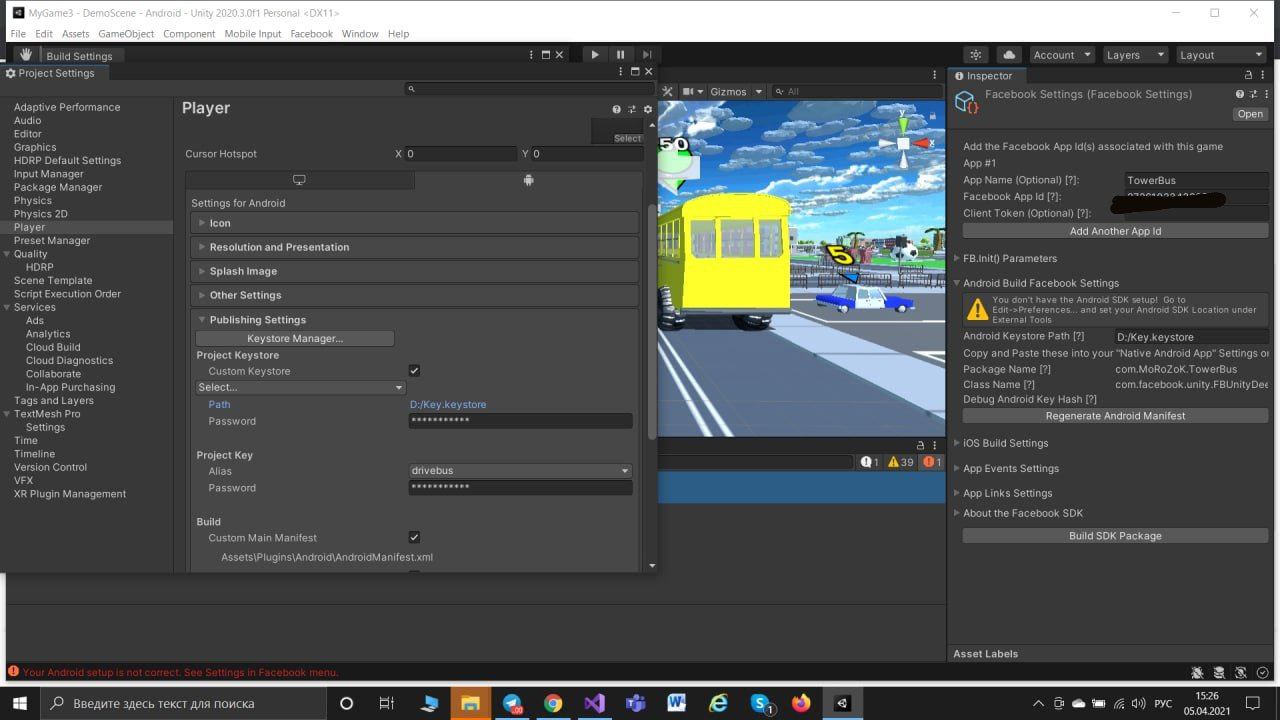1280x720 pixels.
Task: Toggle the console error count filter
Action: pyautogui.click(x=932, y=462)
